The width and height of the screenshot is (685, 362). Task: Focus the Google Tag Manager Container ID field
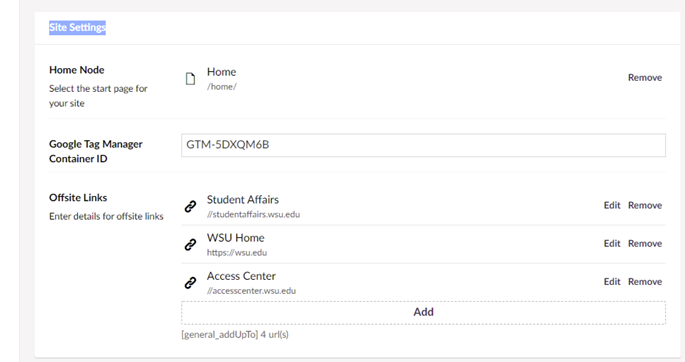click(x=423, y=145)
